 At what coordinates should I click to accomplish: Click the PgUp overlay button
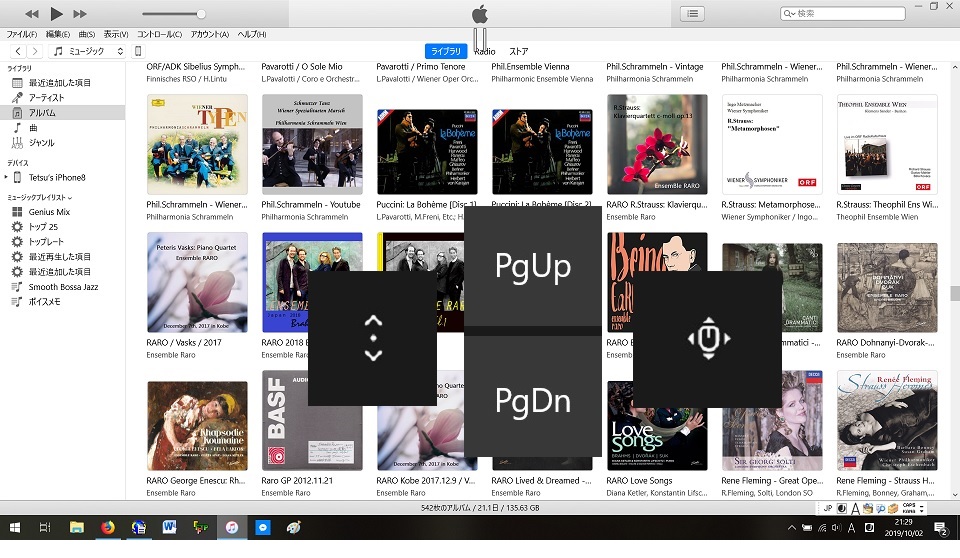coord(533,266)
